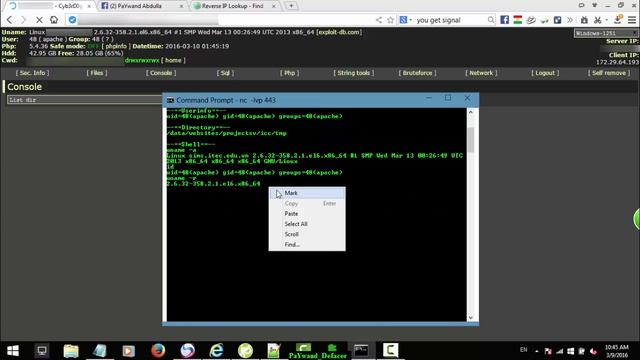The width and height of the screenshot is (640, 360).
Task: Switch to the PaYwand Abdulla Facebook tab
Action: (x=141, y=6)
